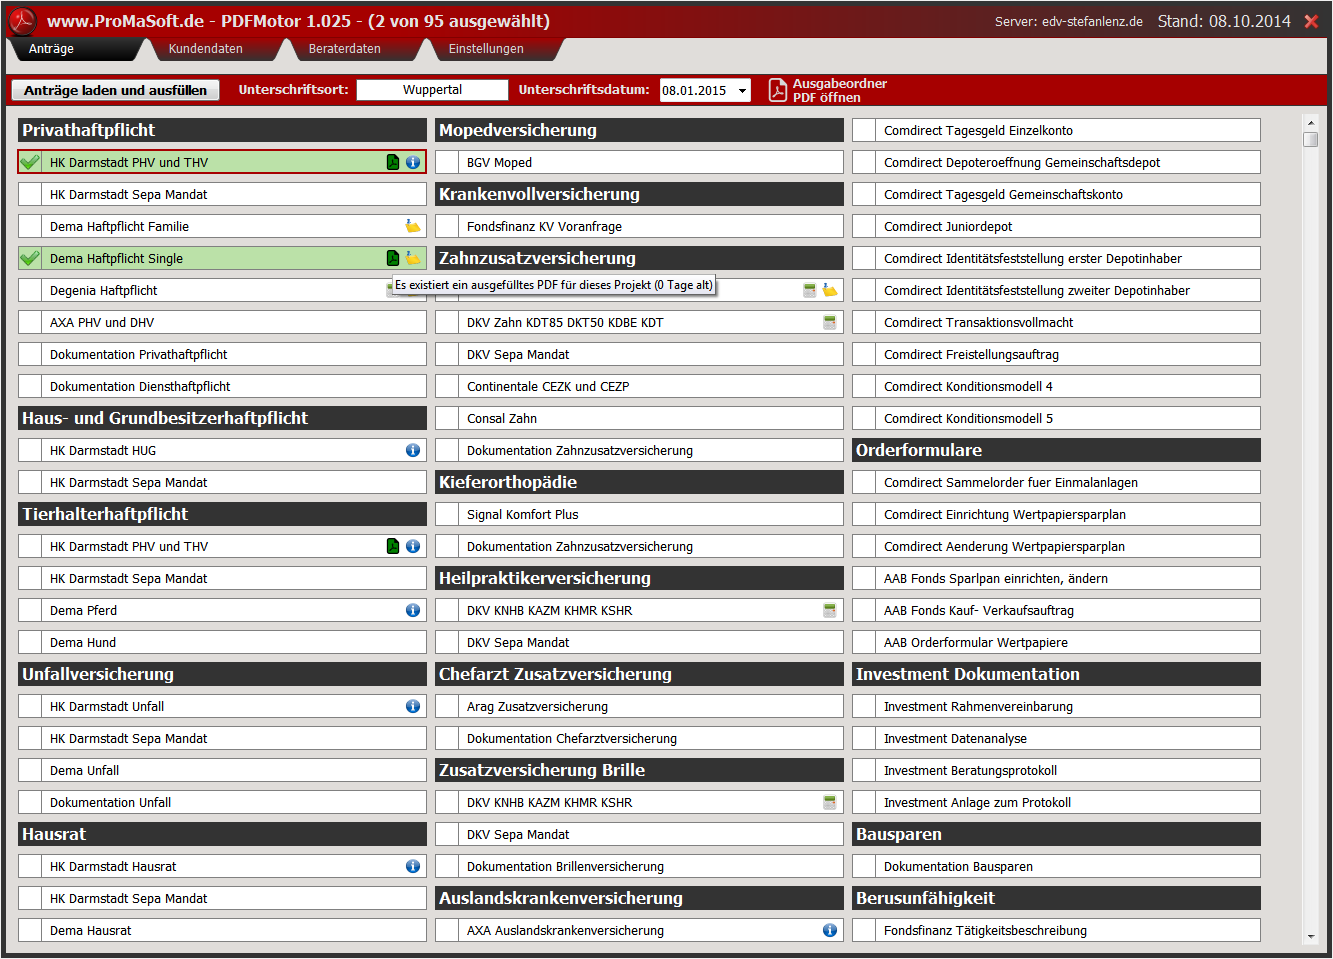This screenshot has height=959, width=1333.
Task: Select the Dokumentation Brillenversicherung row
Action: [x=639, y=866]
